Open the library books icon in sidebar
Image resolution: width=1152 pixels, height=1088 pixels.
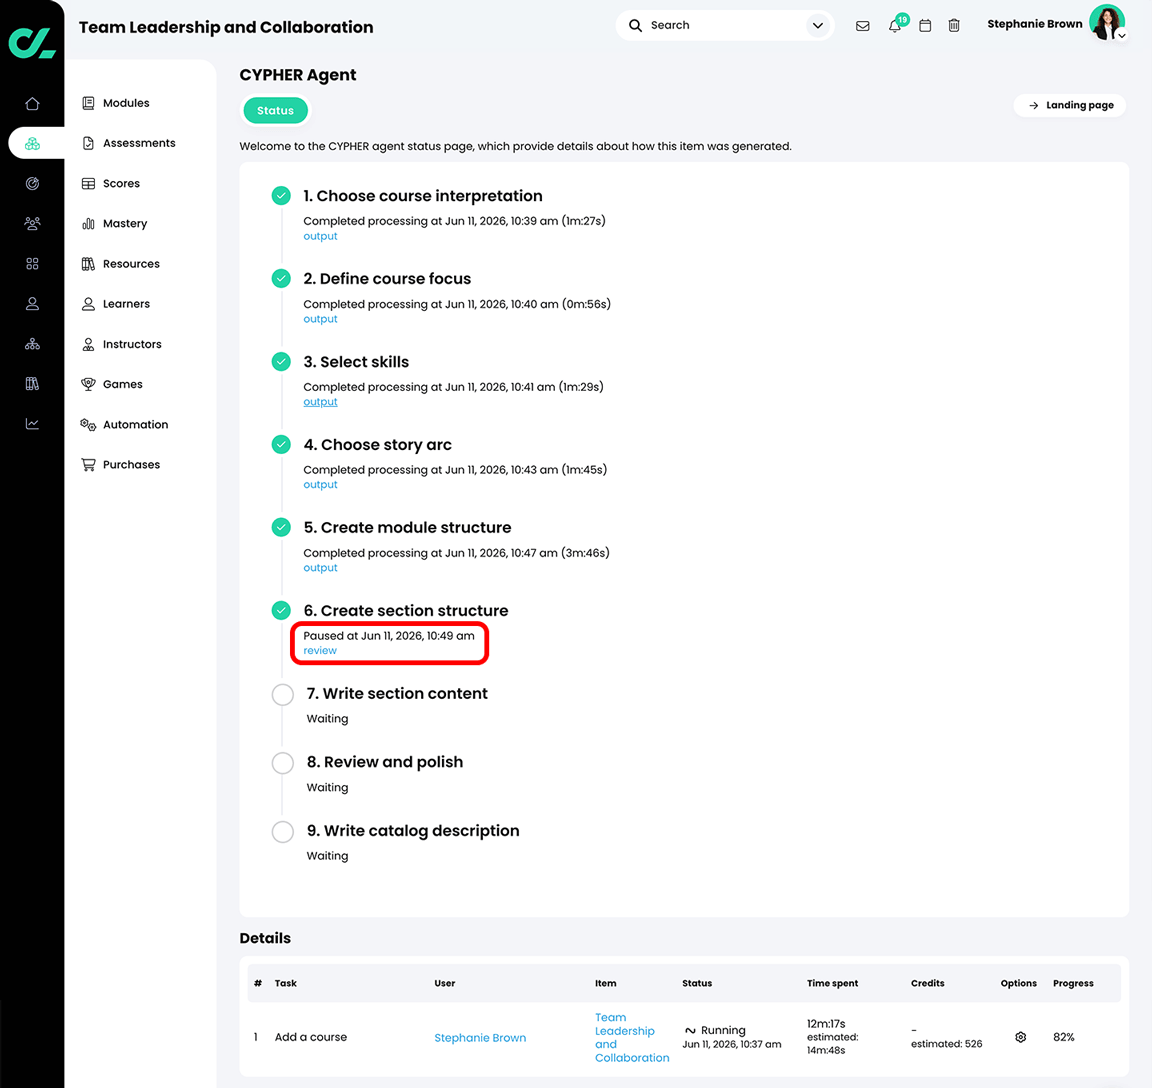[x=32, y=383]
